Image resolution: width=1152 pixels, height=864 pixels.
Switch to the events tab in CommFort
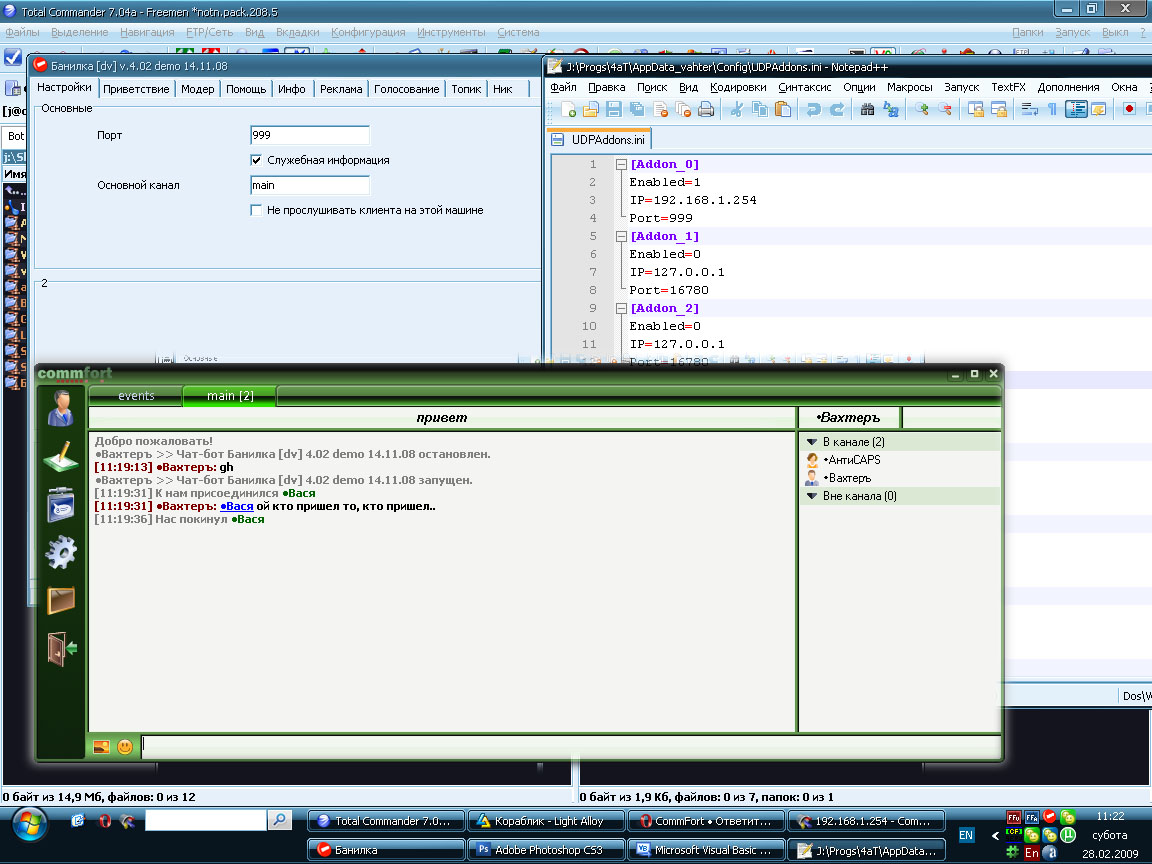click(136, 396)
